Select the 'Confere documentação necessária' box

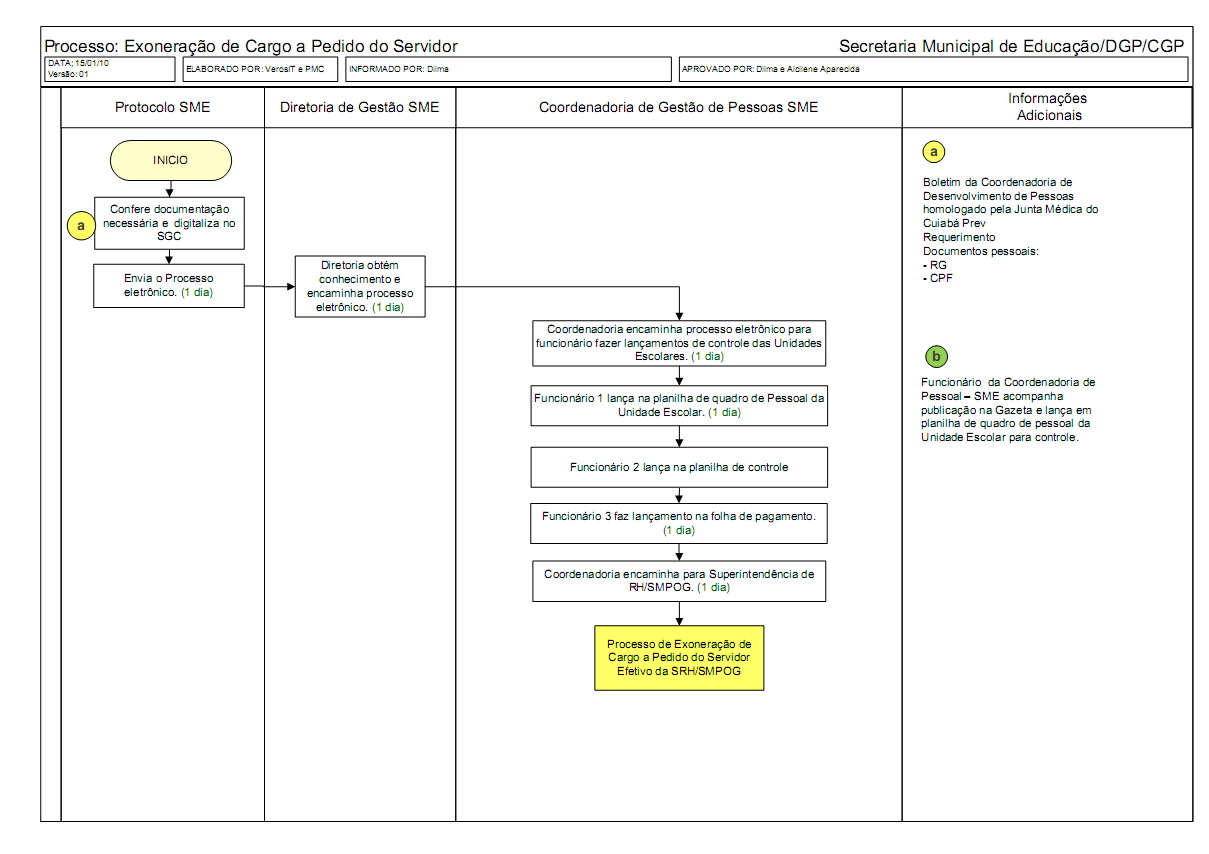point(168,222)
